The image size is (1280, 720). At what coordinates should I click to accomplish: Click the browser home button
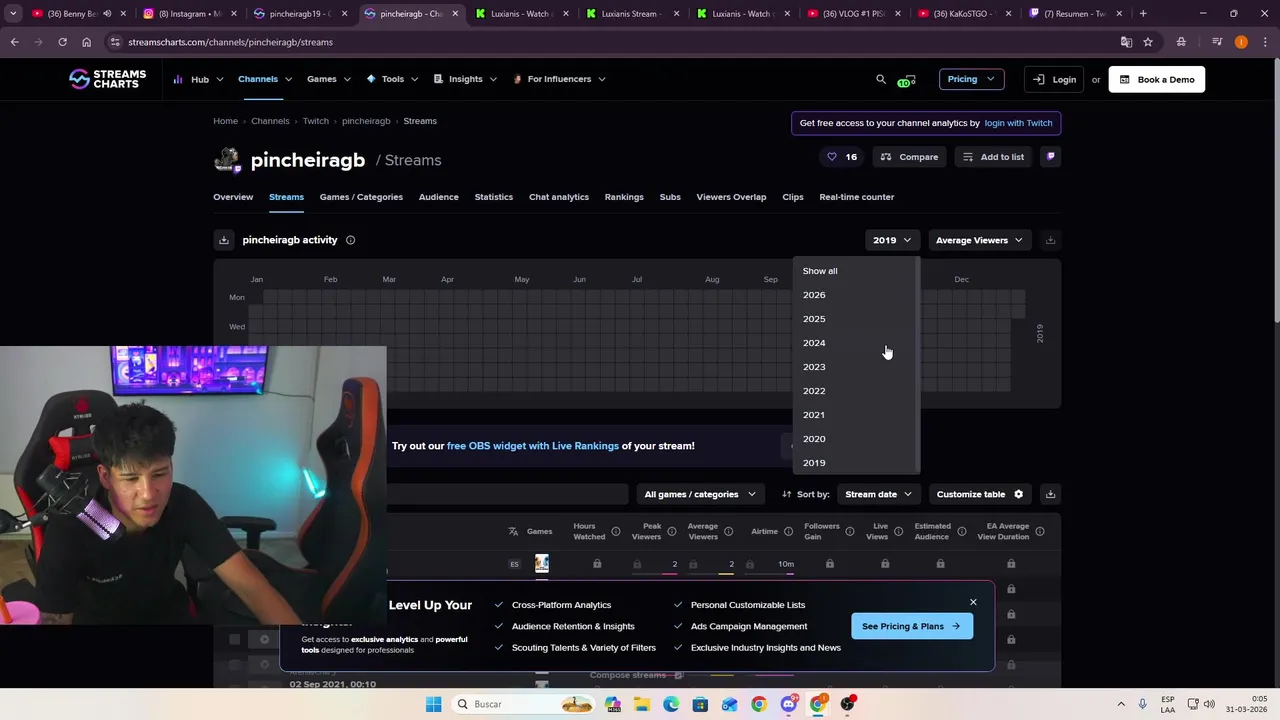click(86, 42)
